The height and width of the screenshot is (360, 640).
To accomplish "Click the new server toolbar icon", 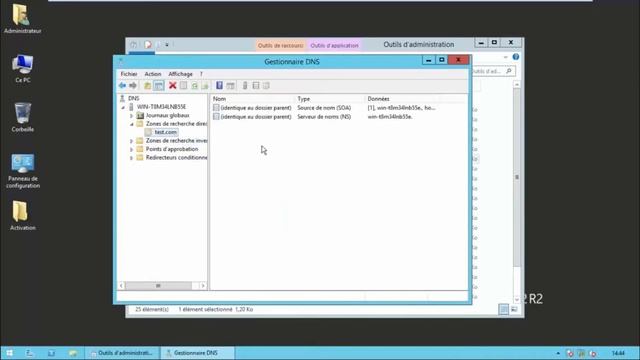I will point(245,86).
